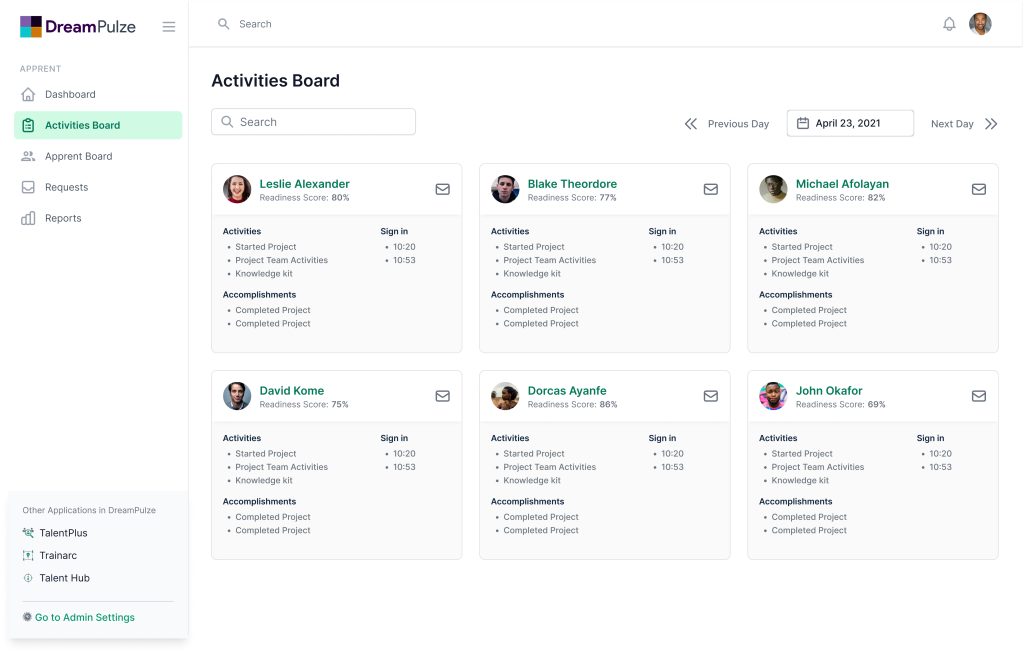
Task: Open the user profile avatar menu
Action: click(980, 24)
